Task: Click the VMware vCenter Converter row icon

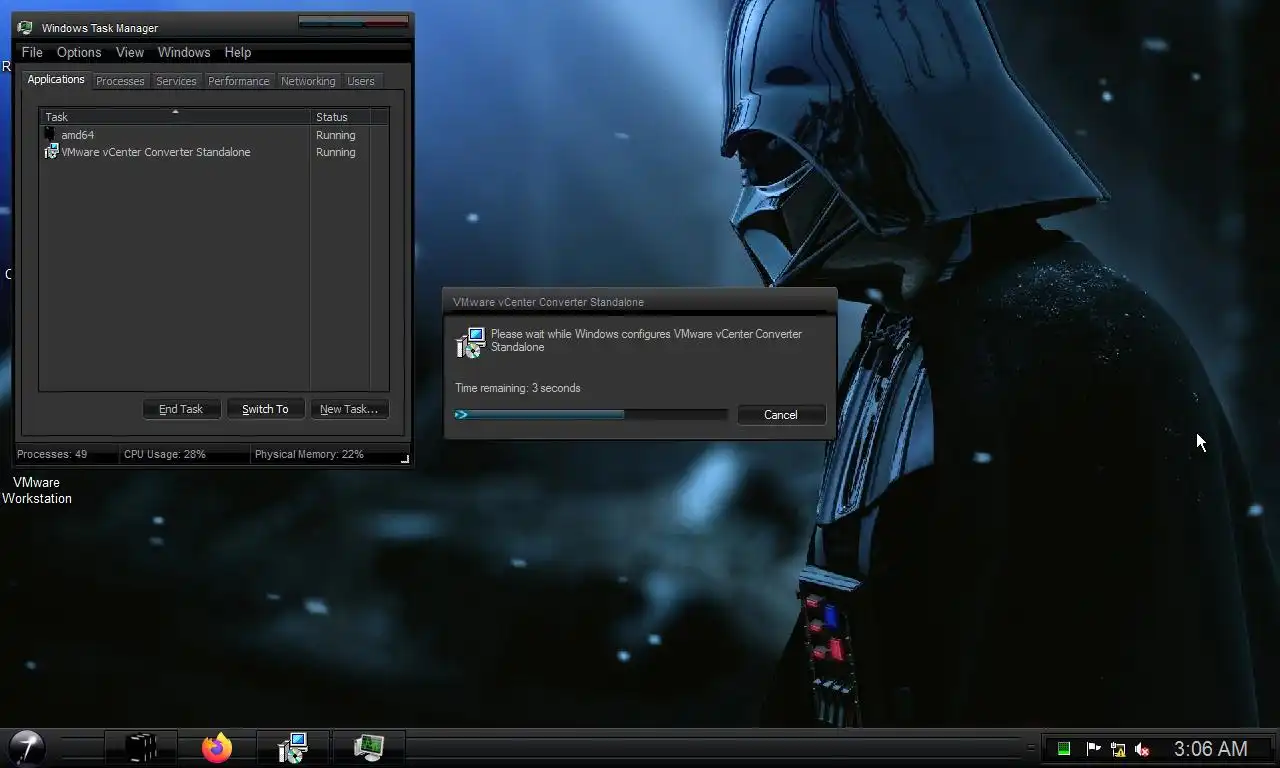Action: (x=51, y=152)
